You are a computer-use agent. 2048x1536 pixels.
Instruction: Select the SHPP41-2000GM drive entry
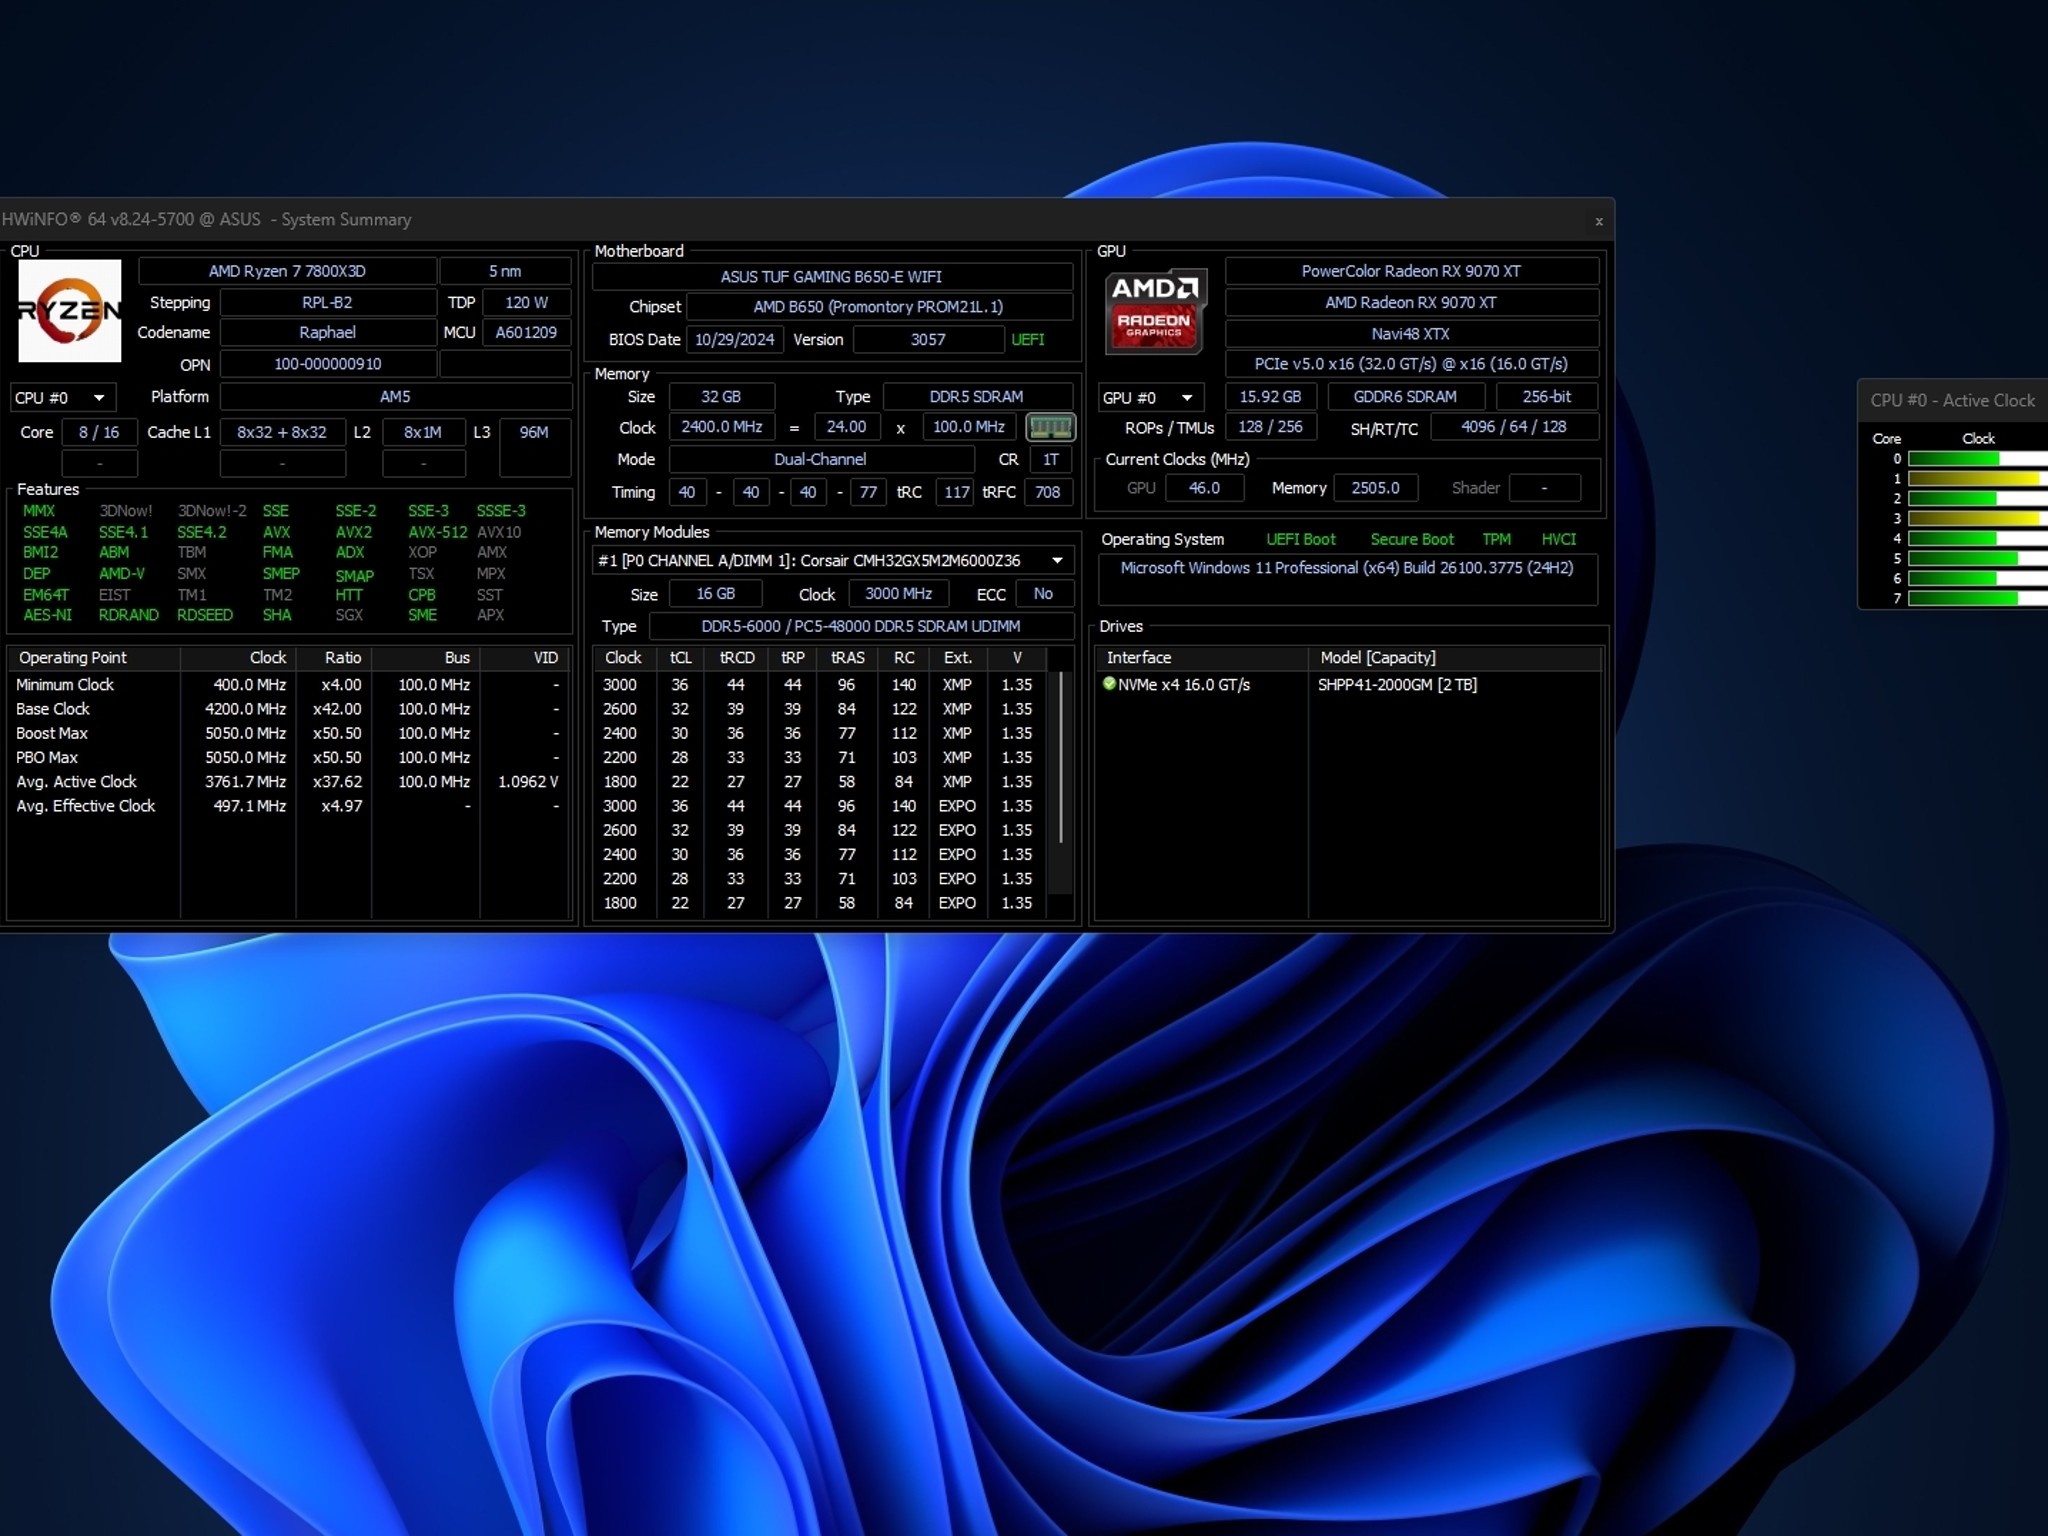point(1397,685)
